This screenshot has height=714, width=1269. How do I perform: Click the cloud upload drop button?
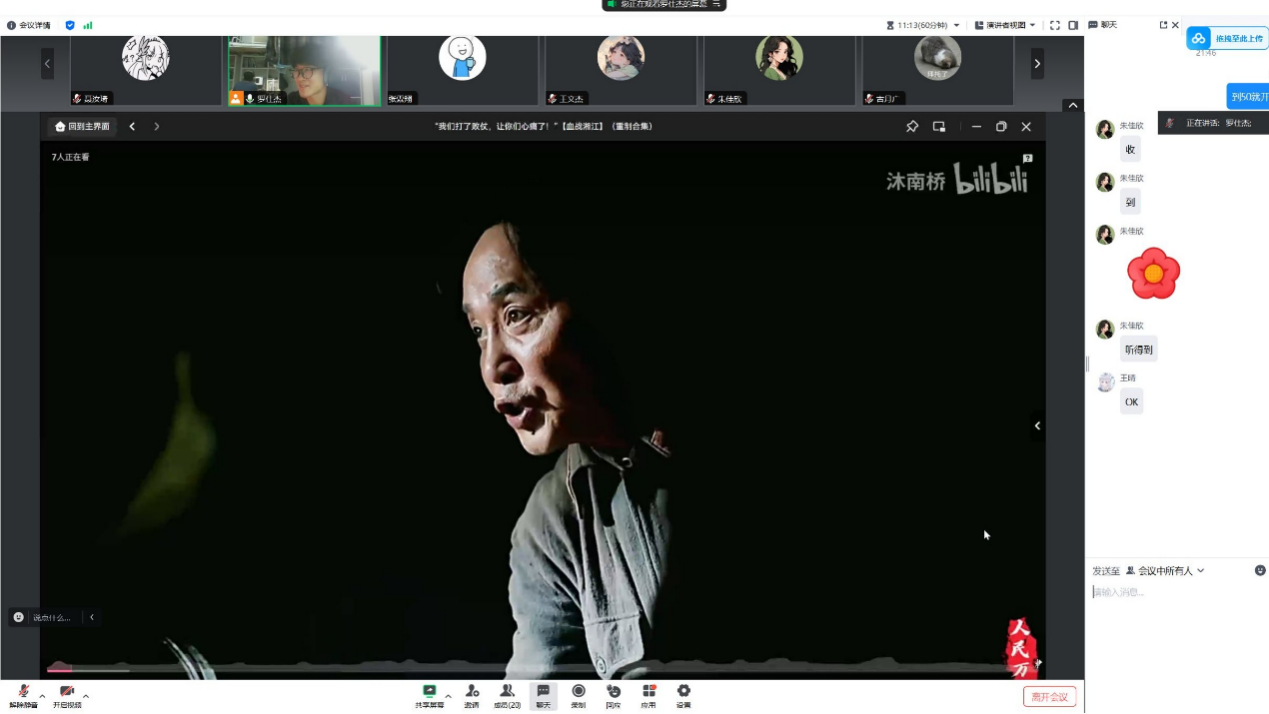coord(1227,38)
